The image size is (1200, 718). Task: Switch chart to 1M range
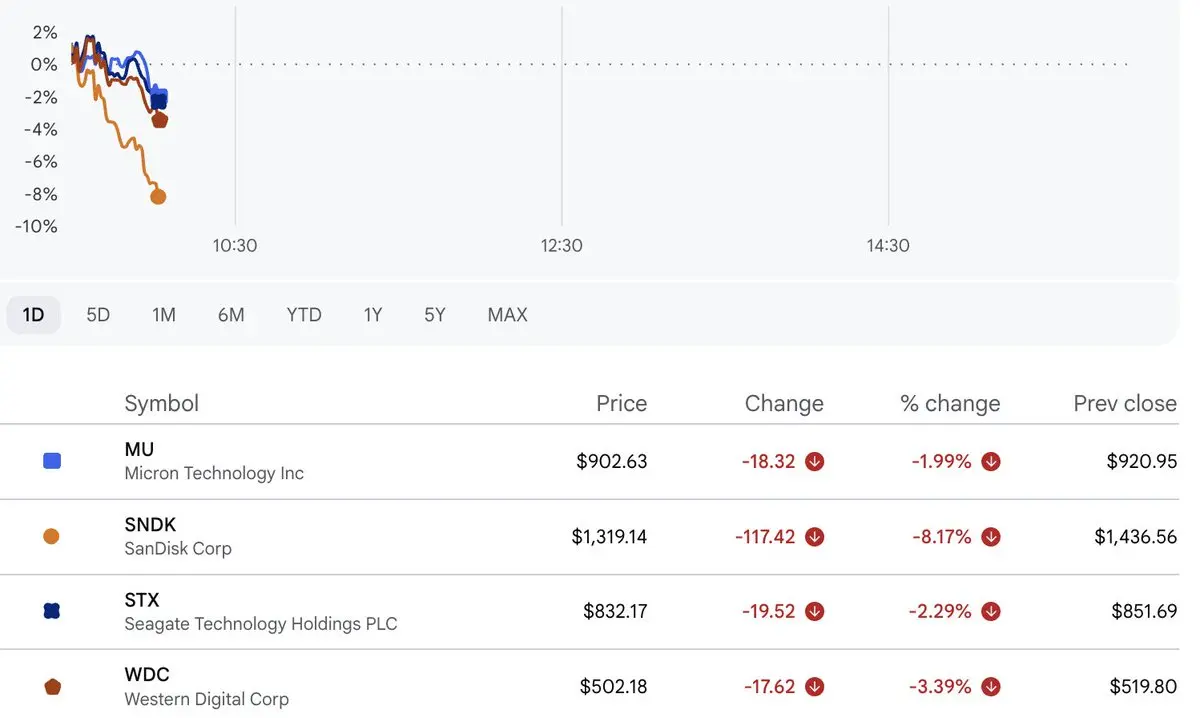[x=164, y=315]
